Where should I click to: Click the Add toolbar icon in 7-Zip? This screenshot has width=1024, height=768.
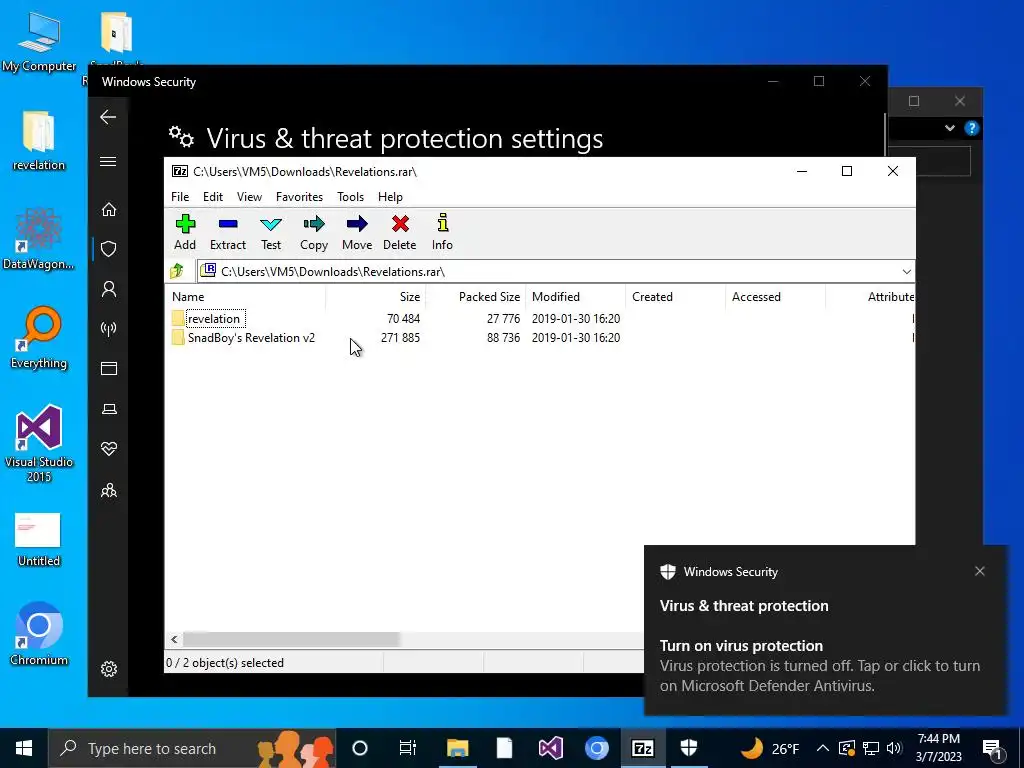[185, 232]
